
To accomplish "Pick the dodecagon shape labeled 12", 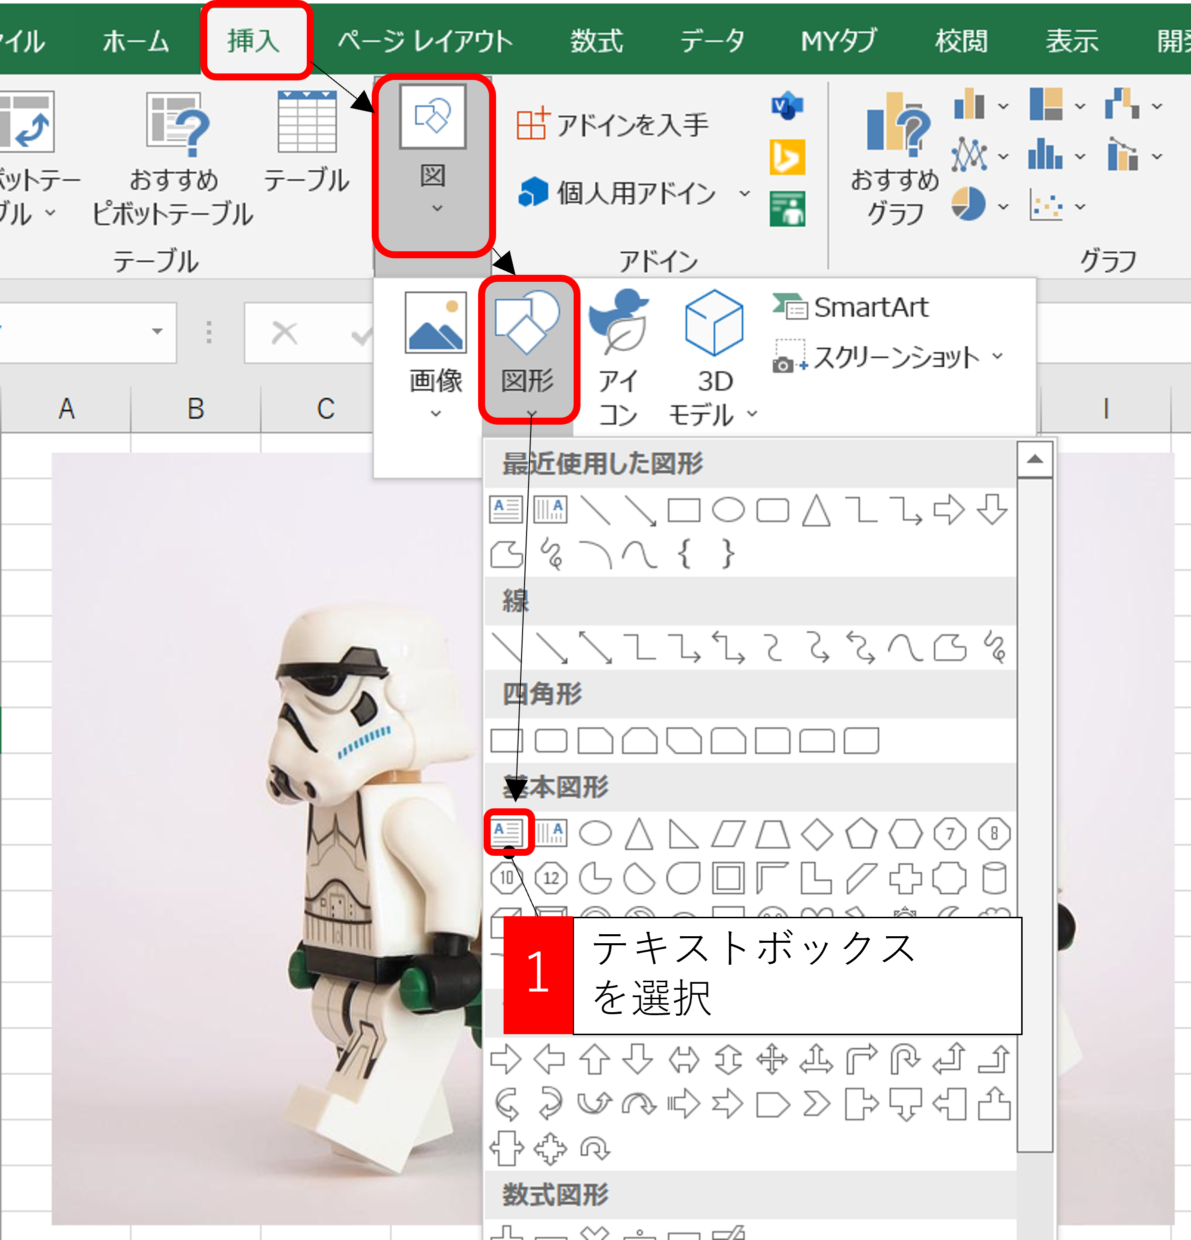I will (551, 878).
